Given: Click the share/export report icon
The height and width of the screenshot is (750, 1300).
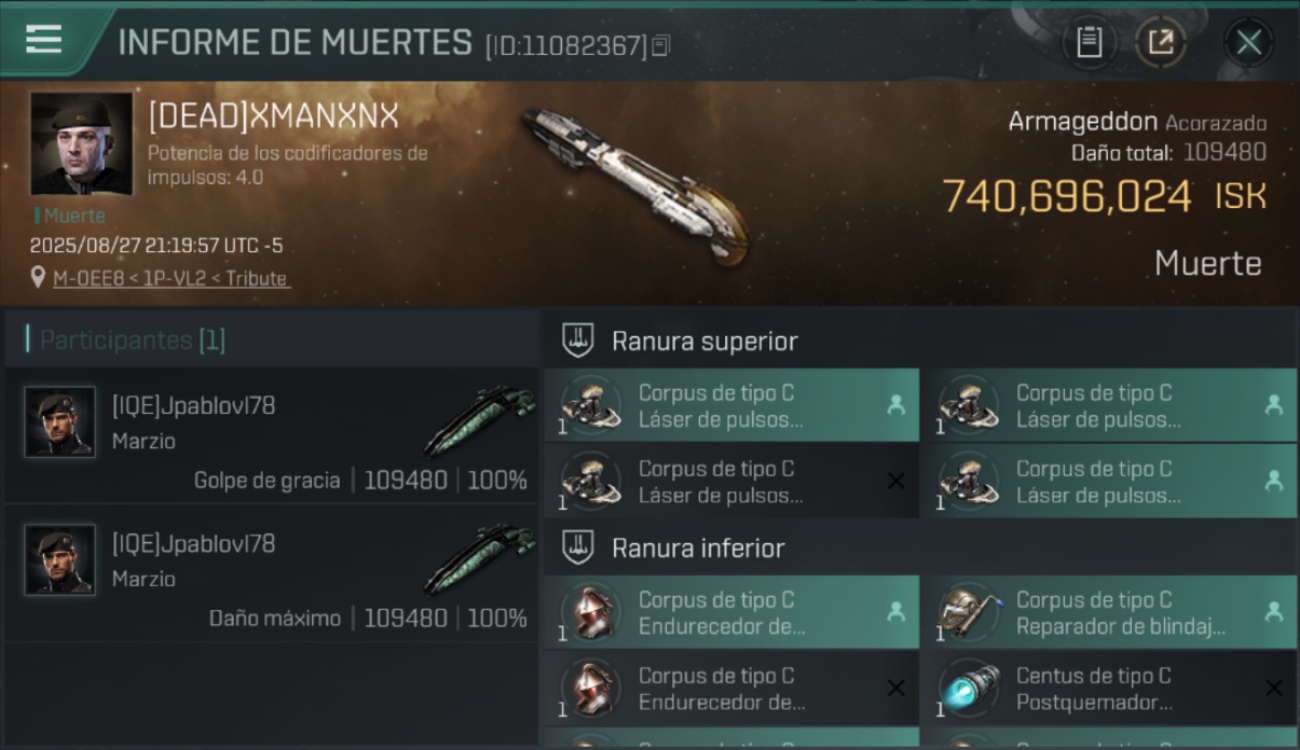Looking at the screenshot, I should (x=1161, y=42).
